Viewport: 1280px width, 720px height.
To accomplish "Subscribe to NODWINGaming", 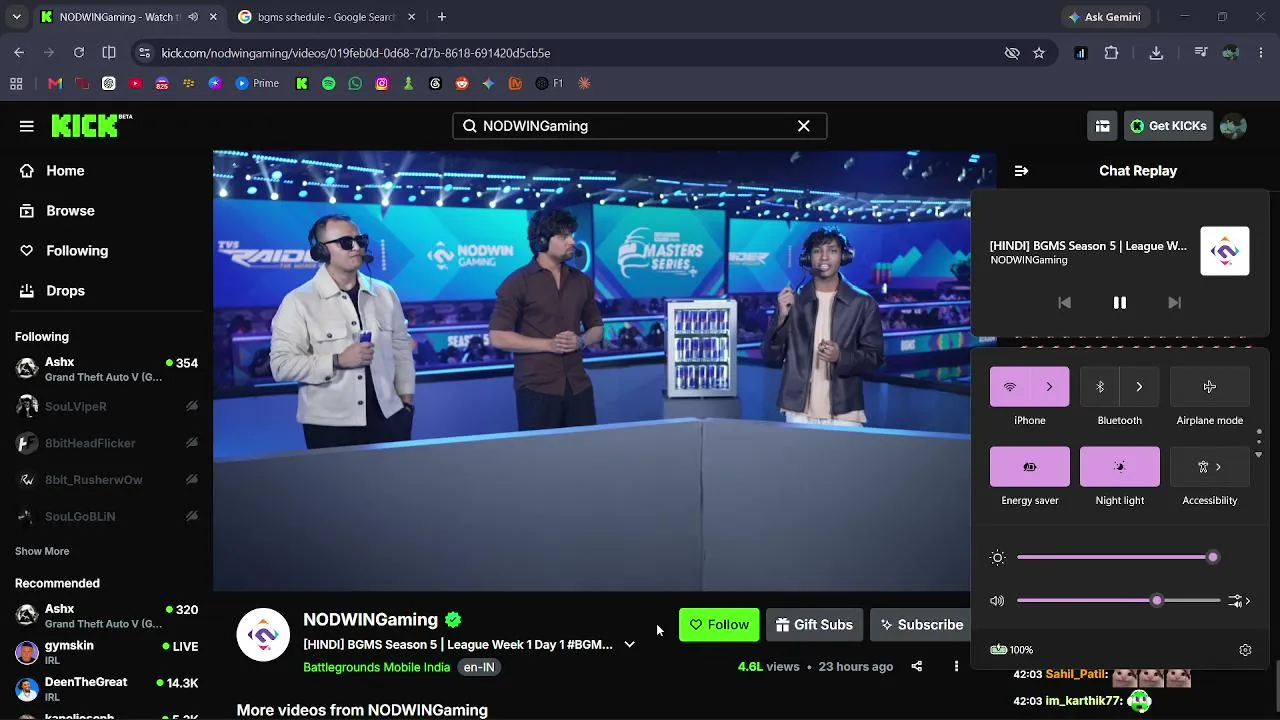I will pyautogui.click(x=921, y=625).
